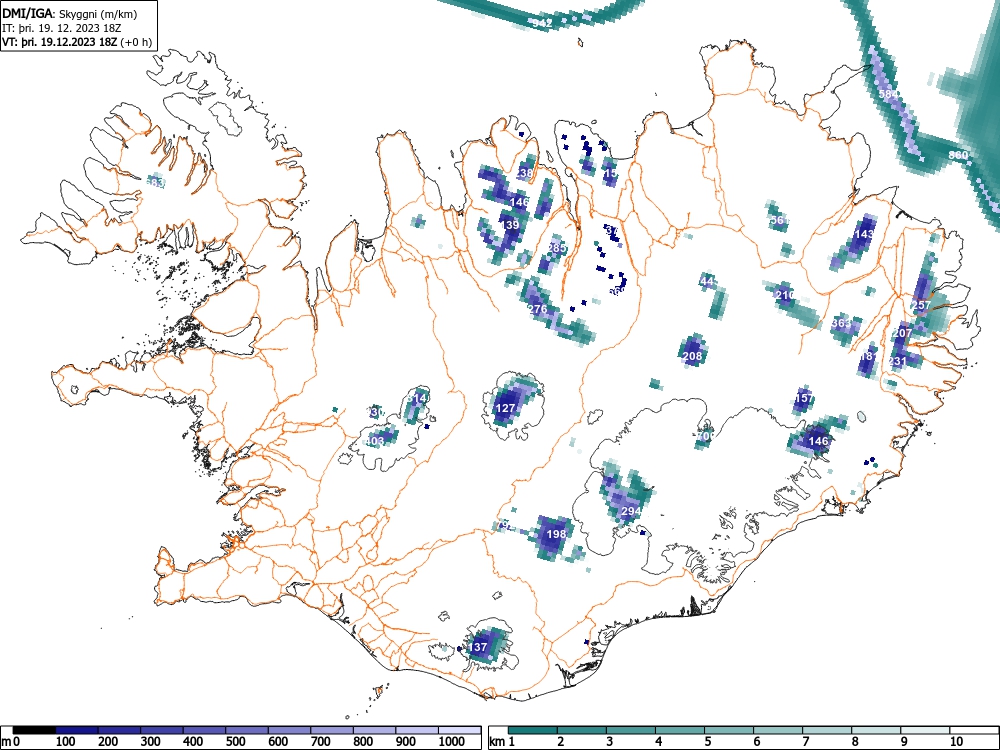Click the visibility value 208 on the map
Screen dimensions: 1000x750
tap(692, 356)
